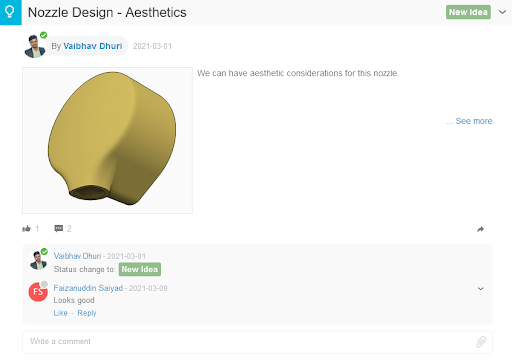
Task: Like the 'Looks good' comment
Action: (61, 313)
